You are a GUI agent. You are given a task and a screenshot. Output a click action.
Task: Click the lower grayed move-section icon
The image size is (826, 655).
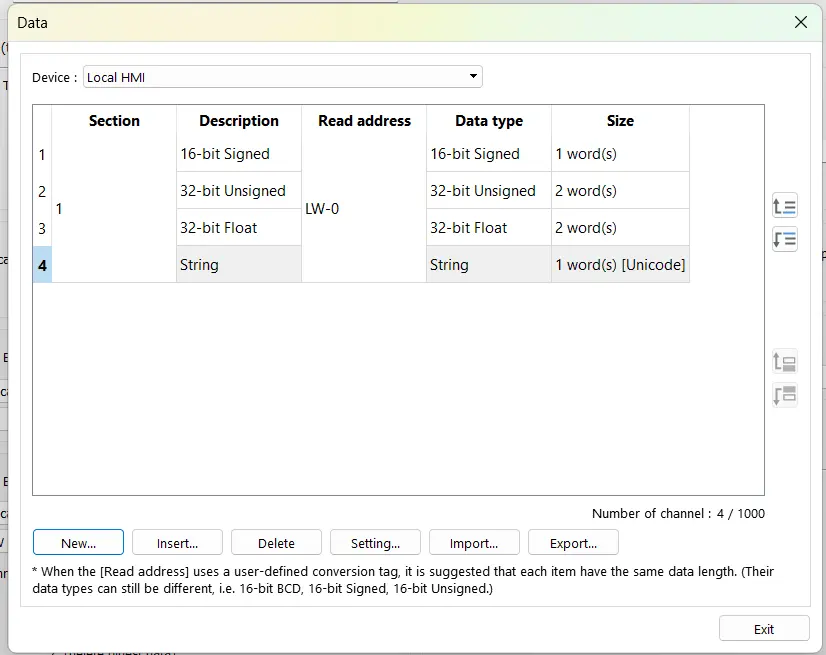(784, 395)
